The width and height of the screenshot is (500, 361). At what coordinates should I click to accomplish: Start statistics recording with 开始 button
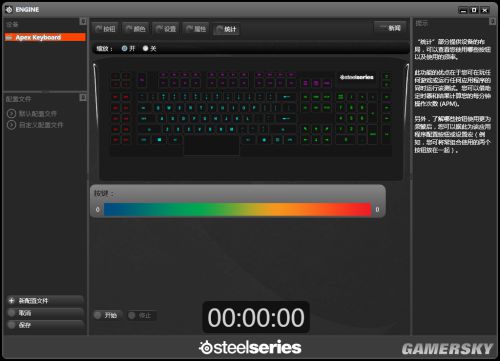[x=107, y=315]
